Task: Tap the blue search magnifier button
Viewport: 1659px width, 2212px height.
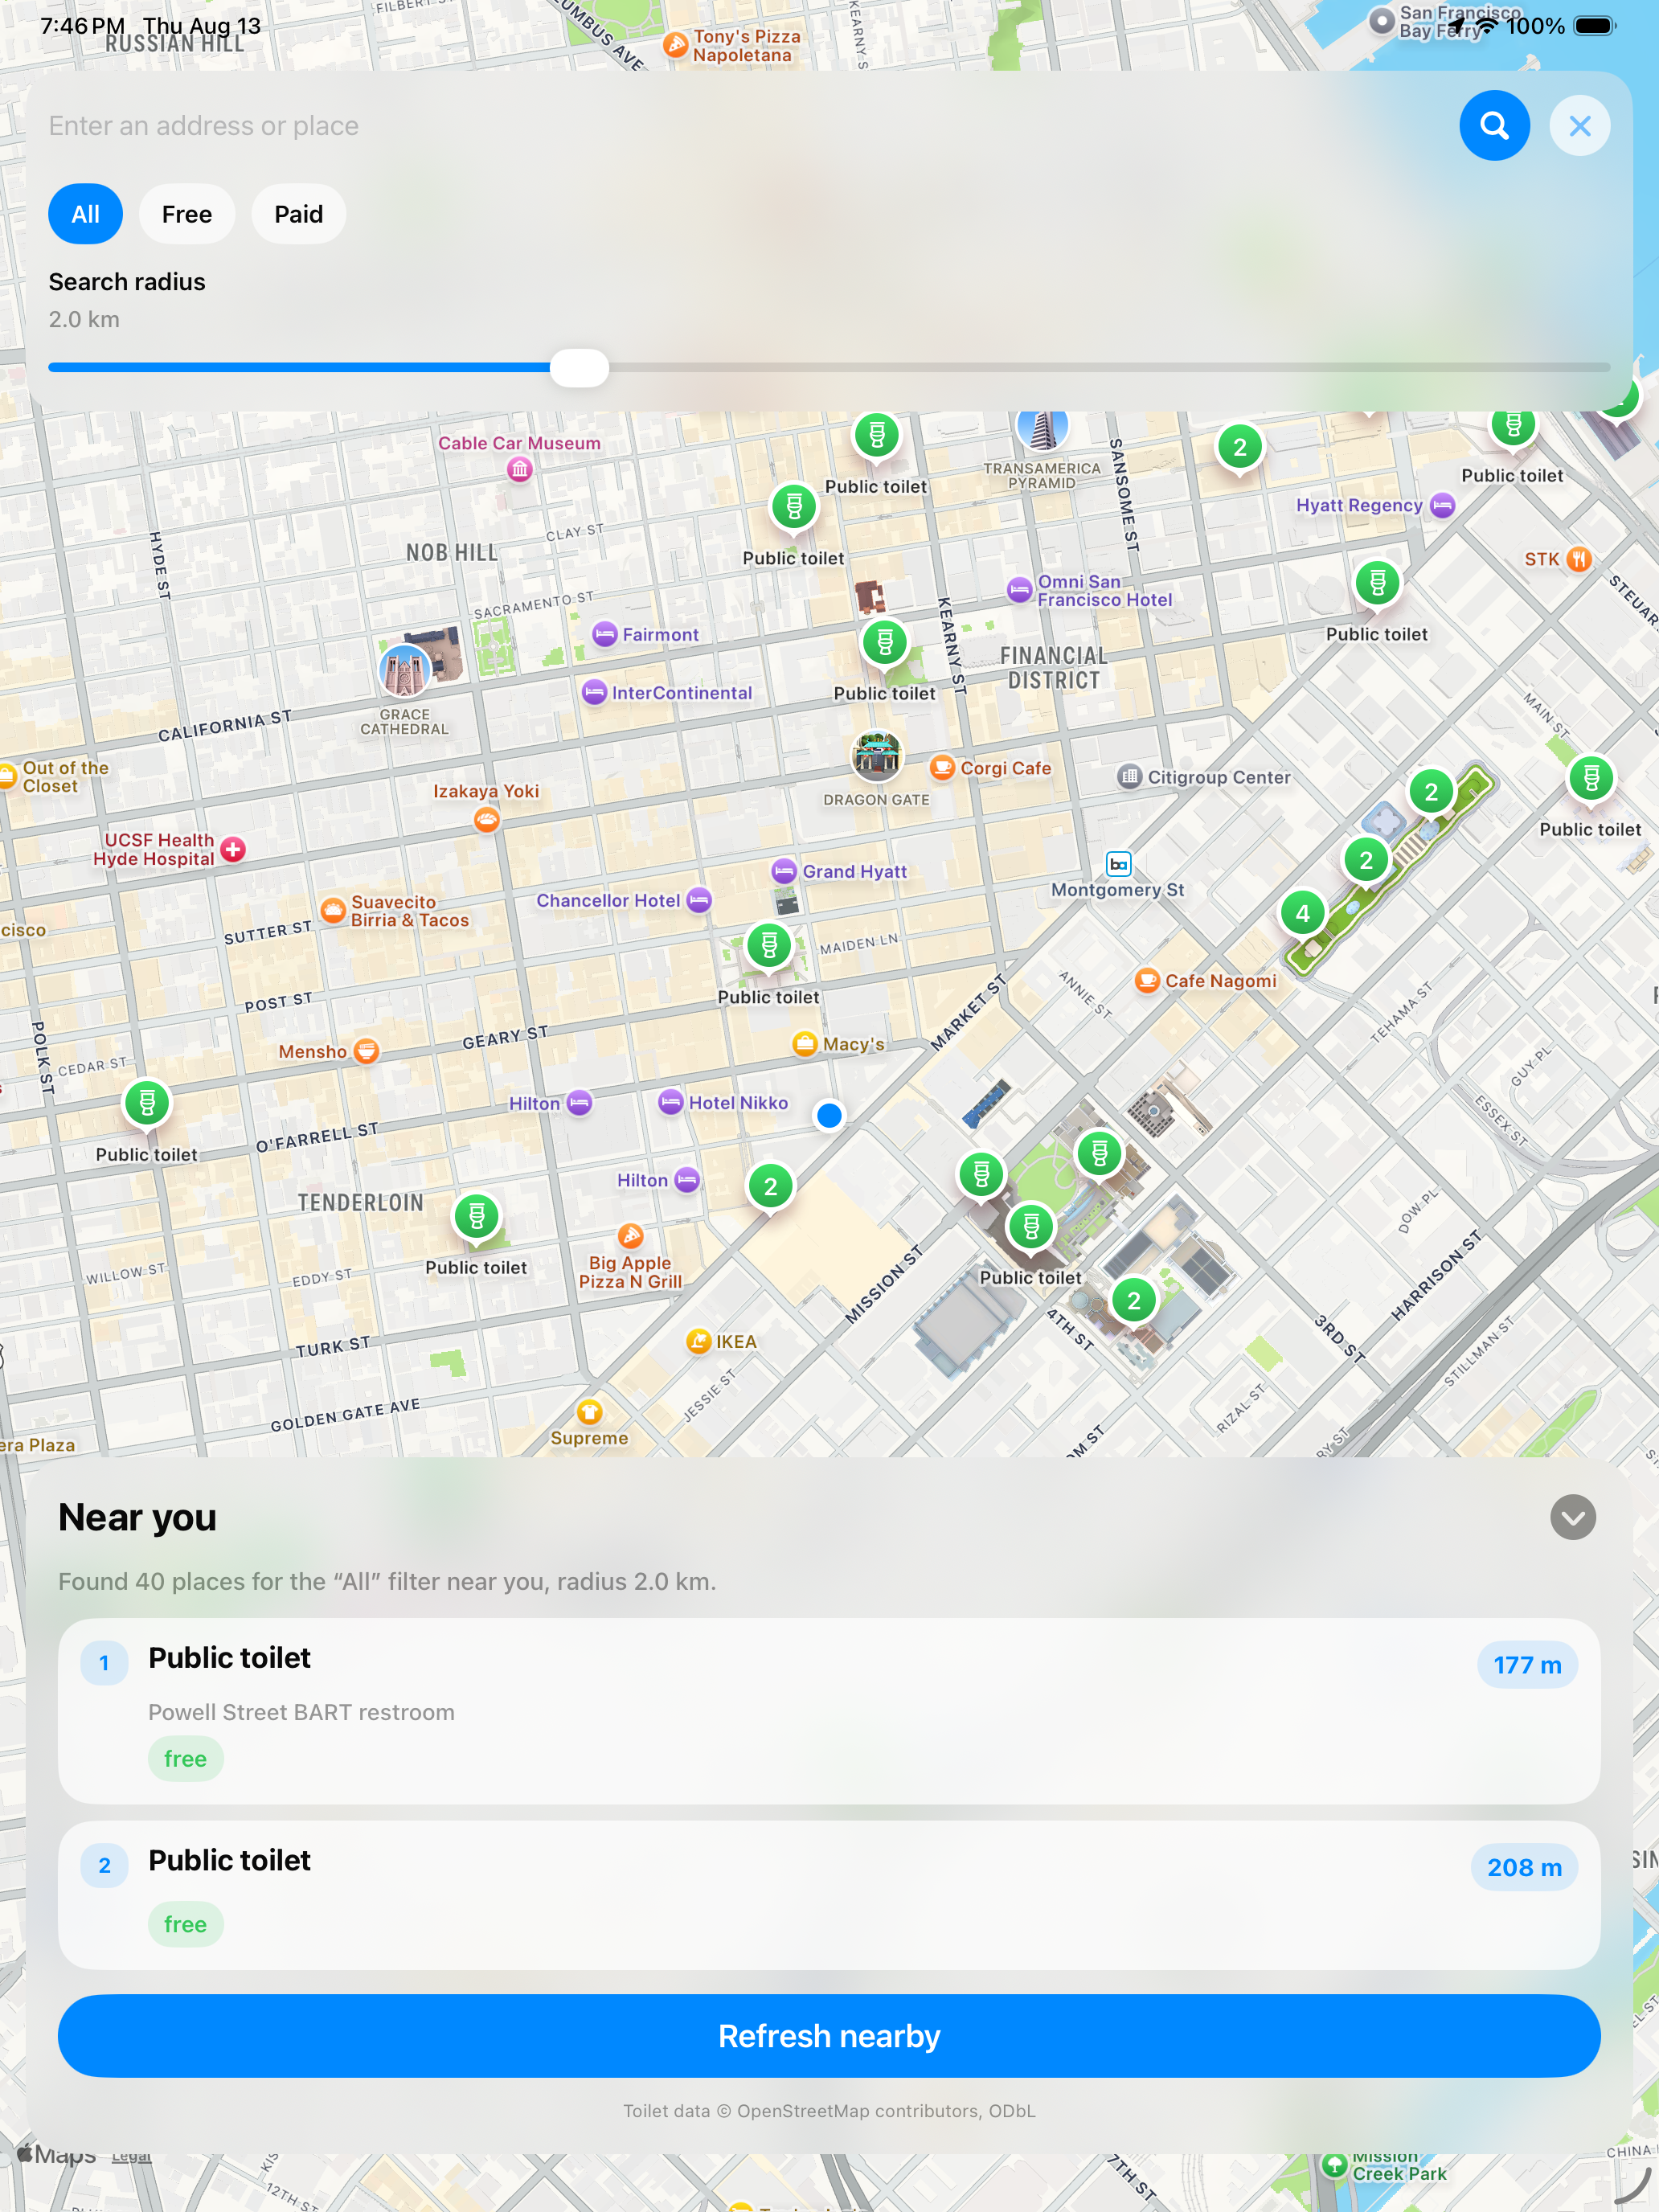Action: (1494, 126)
